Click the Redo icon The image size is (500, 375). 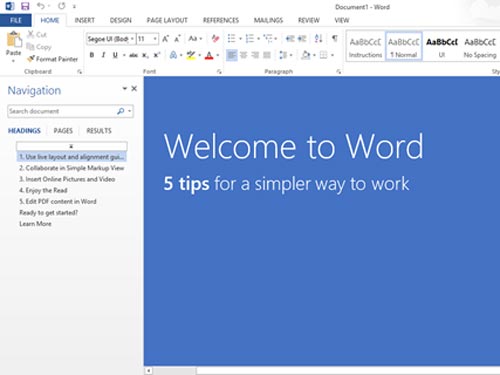pos(62,6)
